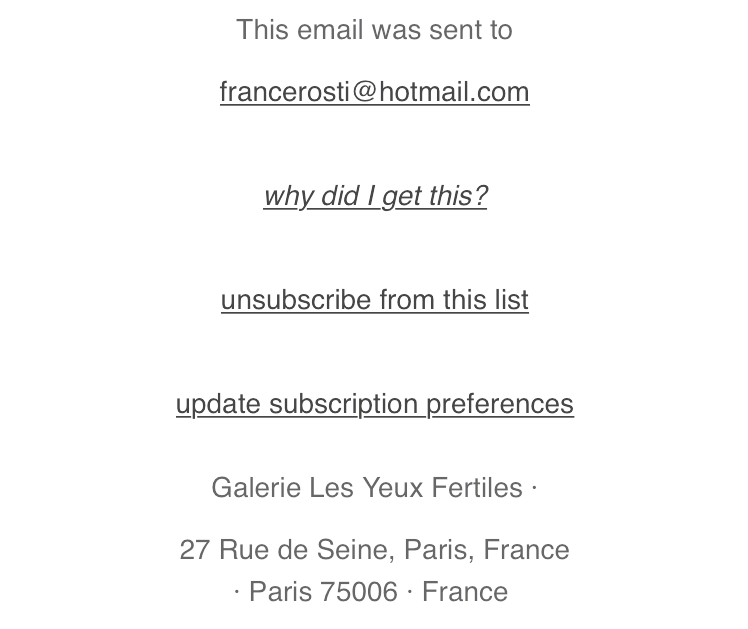Image resolution: width=748 pixels, height=629 pixels.
Task: Click the word "Fertiles" in the gallery name
Action: 477,488
